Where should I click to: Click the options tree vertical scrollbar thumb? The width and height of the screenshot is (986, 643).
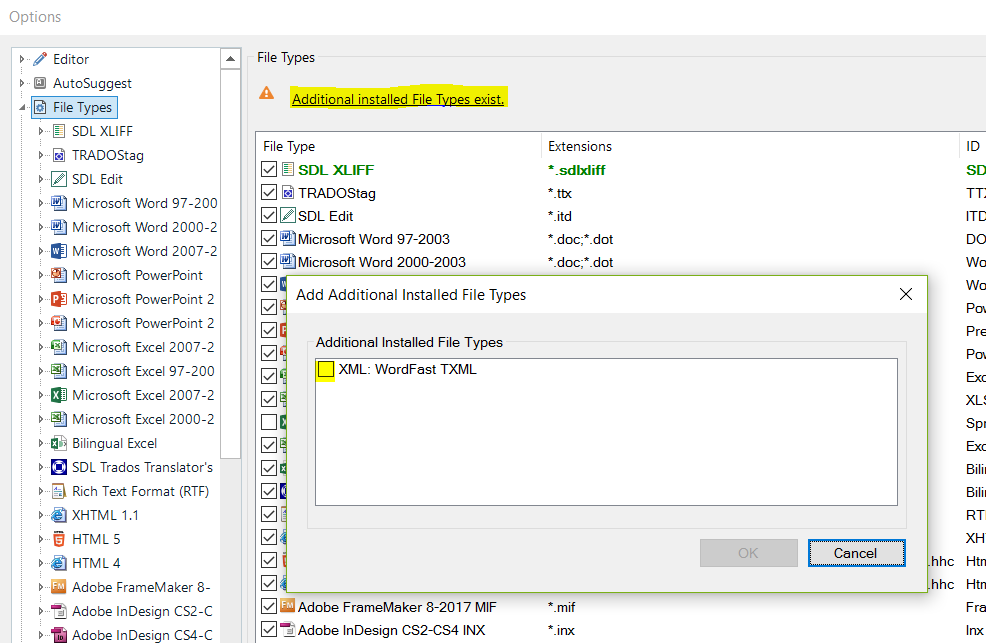click(230, 264)
